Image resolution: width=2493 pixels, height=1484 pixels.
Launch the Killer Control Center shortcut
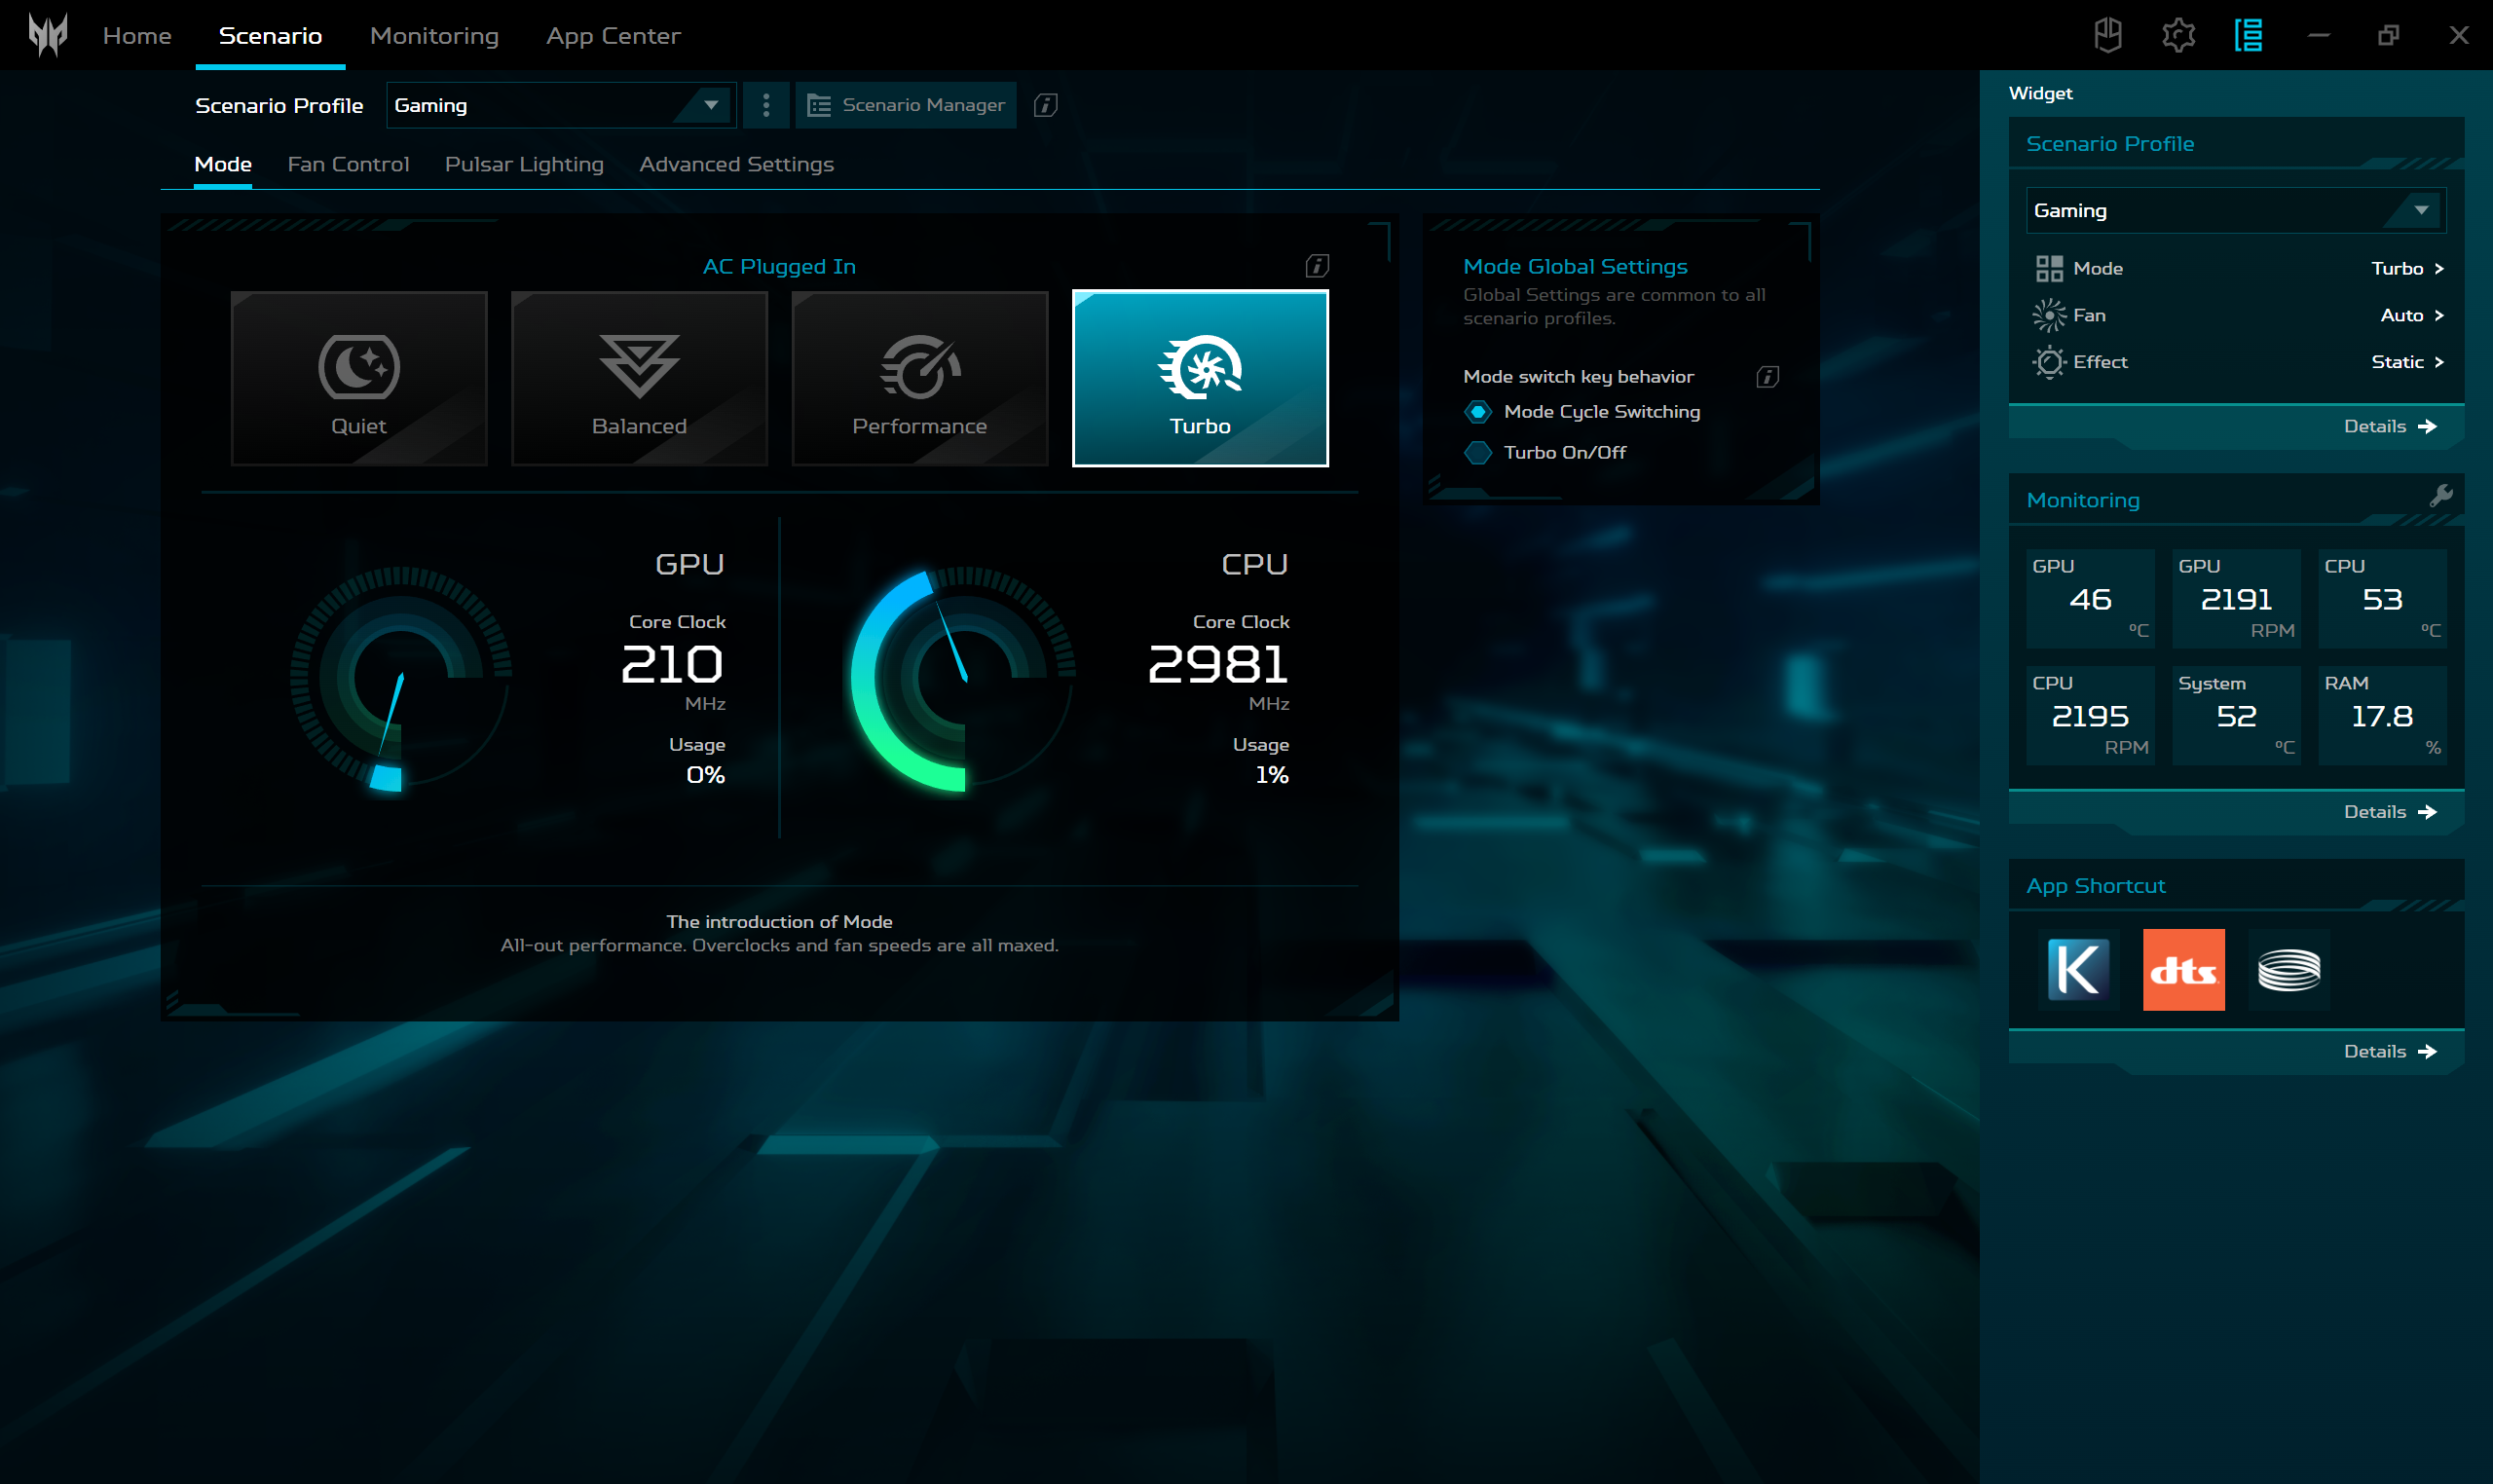pyautogui.click(x=2078, y=968)
